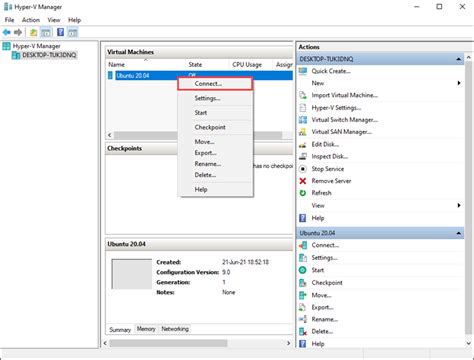Click the Edit Disk icon
This screenshot has width=474, height=360.
[303, 144]
